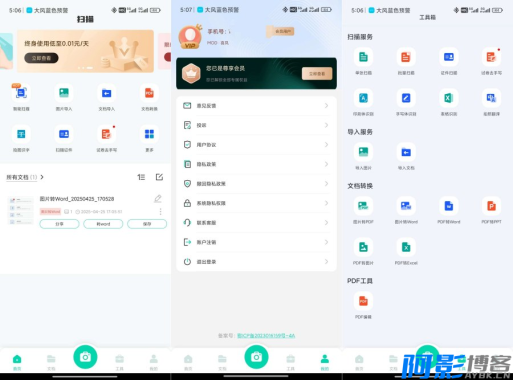Select 首页 tab on scan home screen
The image size is (513, 380).
(x=17, y=362)
